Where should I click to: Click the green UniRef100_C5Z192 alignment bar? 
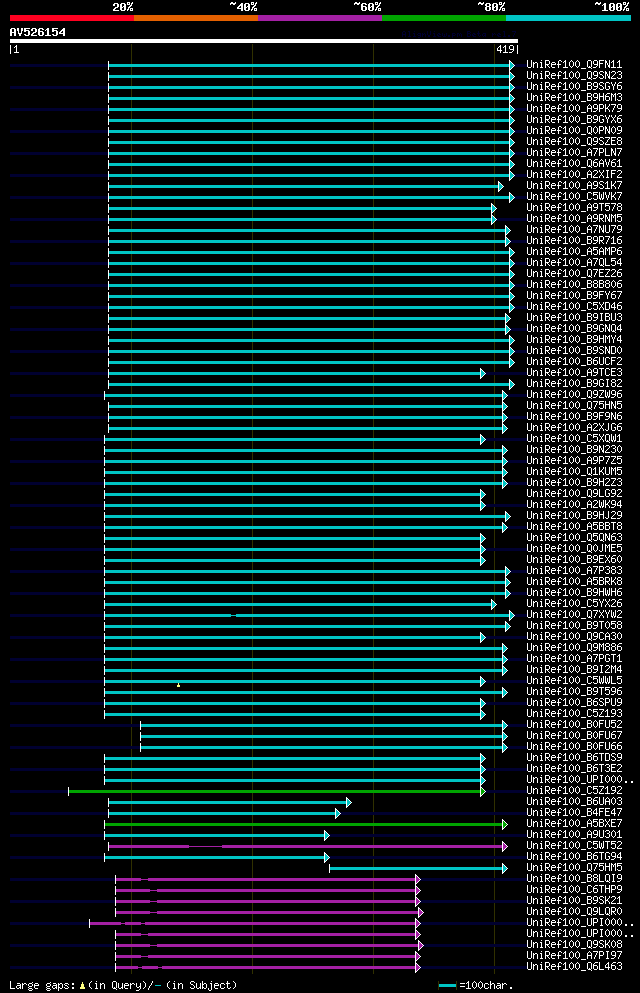click(x=277, y=792)
